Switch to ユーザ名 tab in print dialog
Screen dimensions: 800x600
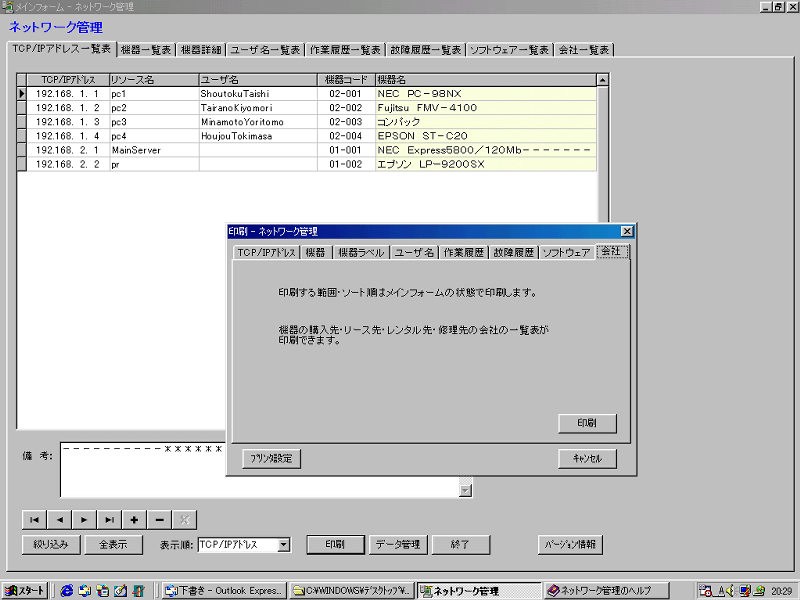(414, 253)
